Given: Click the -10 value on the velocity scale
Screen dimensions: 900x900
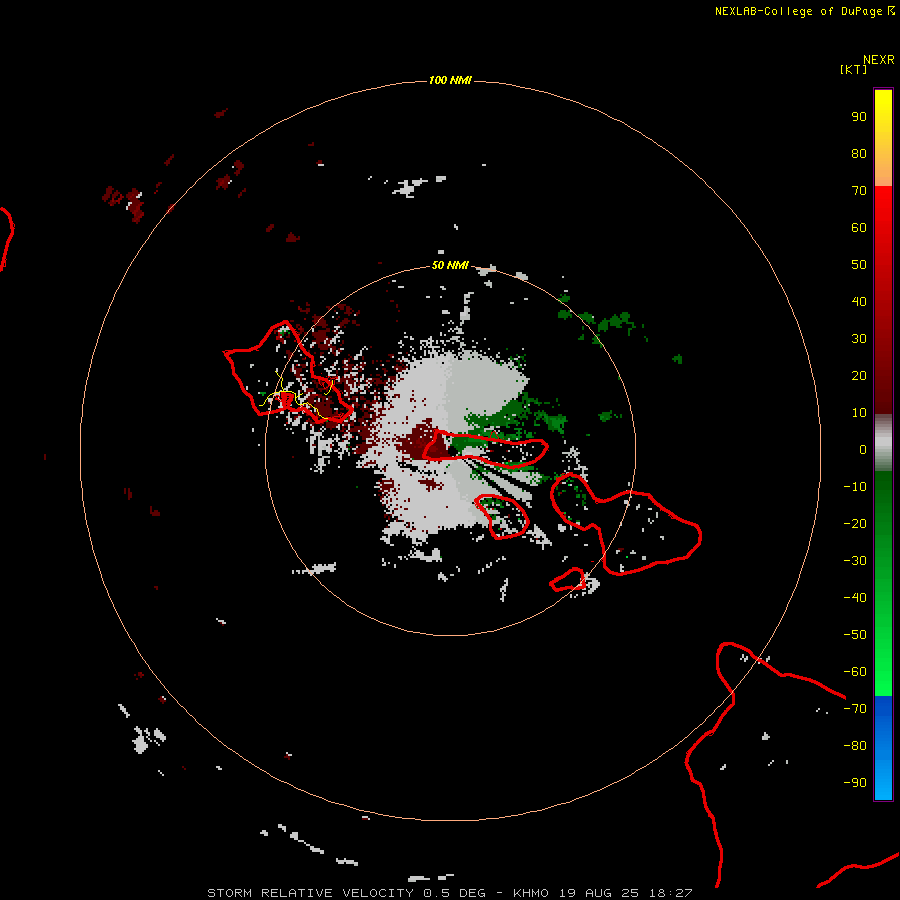Looking at the screenshot, I should coord(855,487).
